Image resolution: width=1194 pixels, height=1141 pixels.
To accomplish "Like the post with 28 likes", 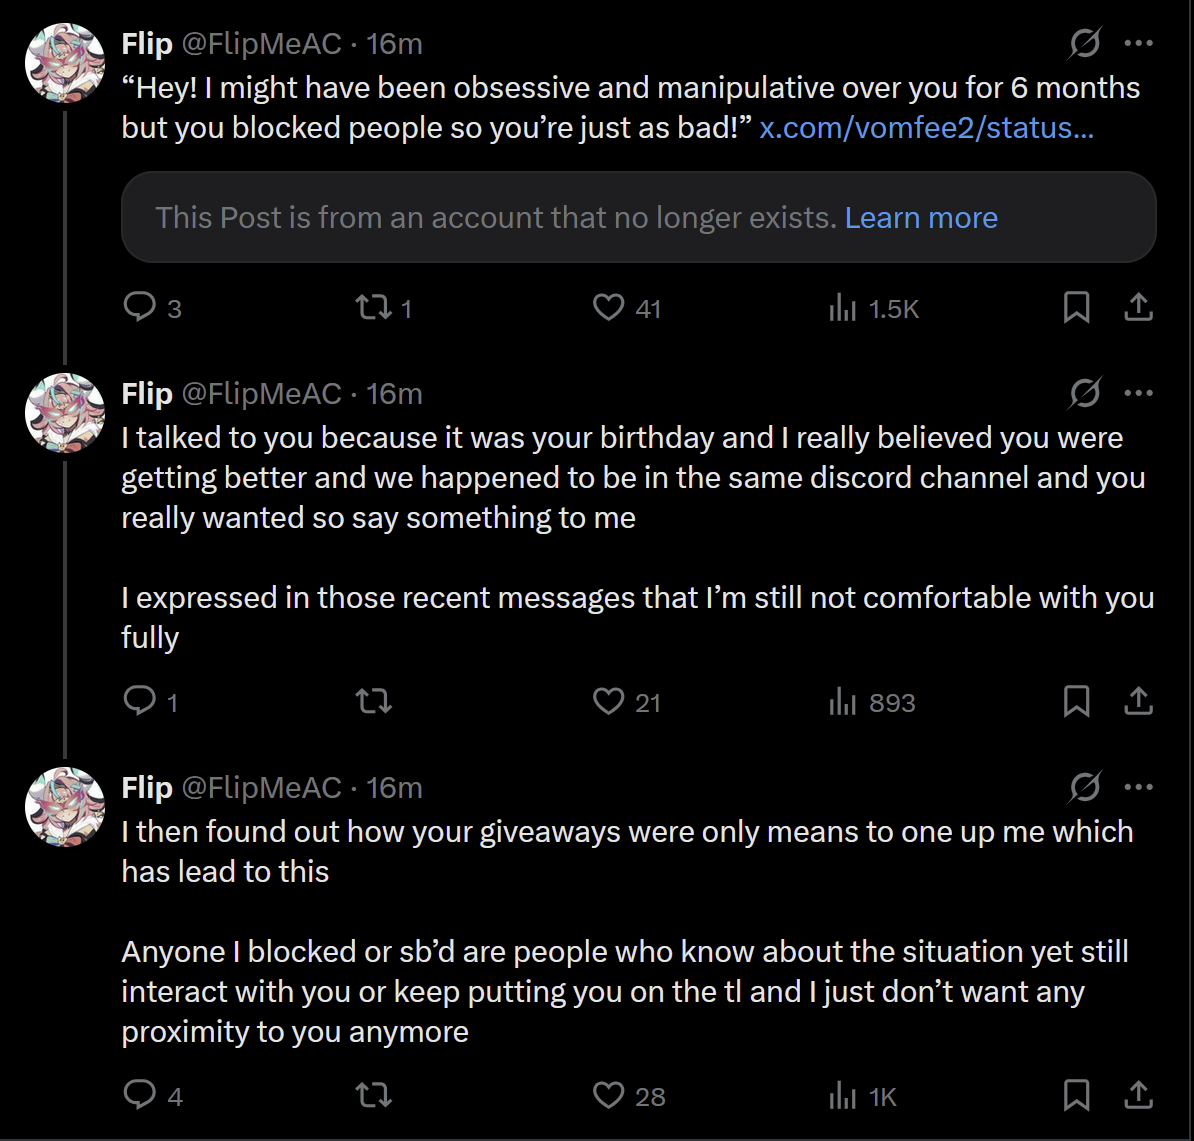I will point(608,1095).
